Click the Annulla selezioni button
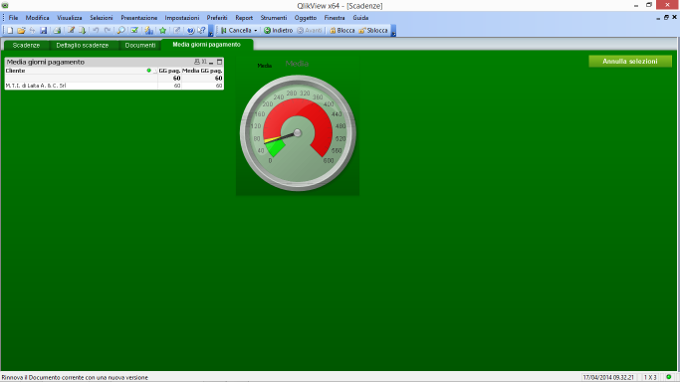The height and width of the screenshot is (382, 680). 630,61
